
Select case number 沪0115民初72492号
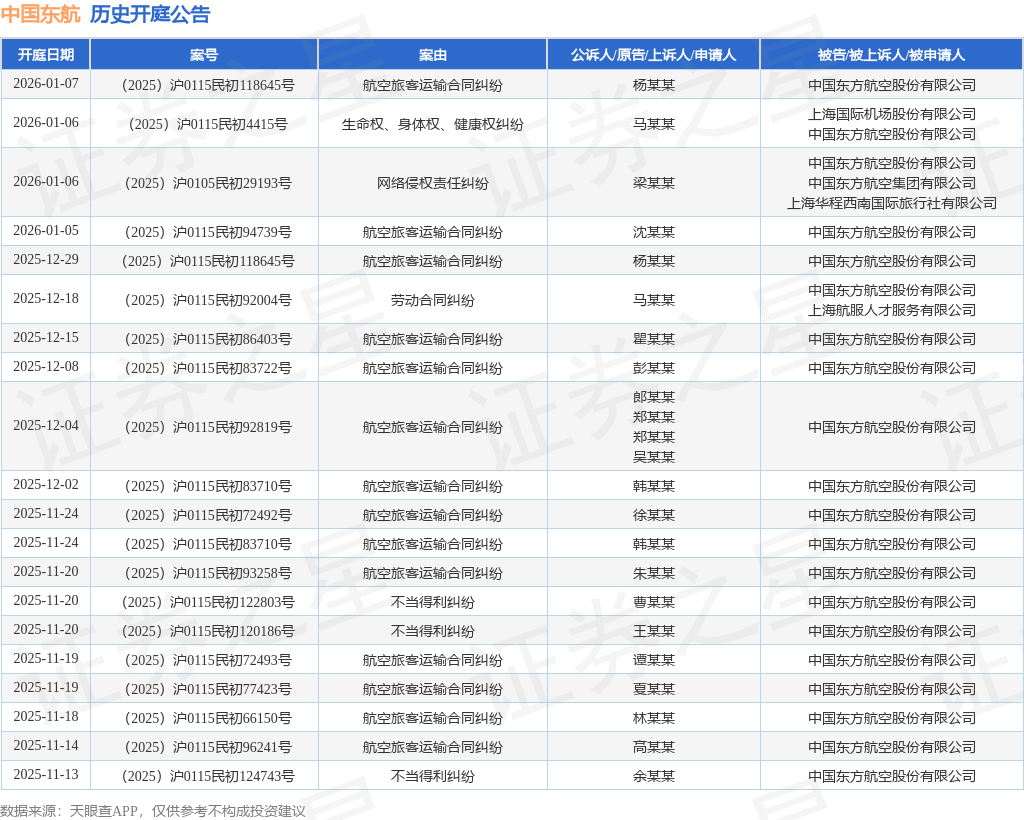coord(208,515)
